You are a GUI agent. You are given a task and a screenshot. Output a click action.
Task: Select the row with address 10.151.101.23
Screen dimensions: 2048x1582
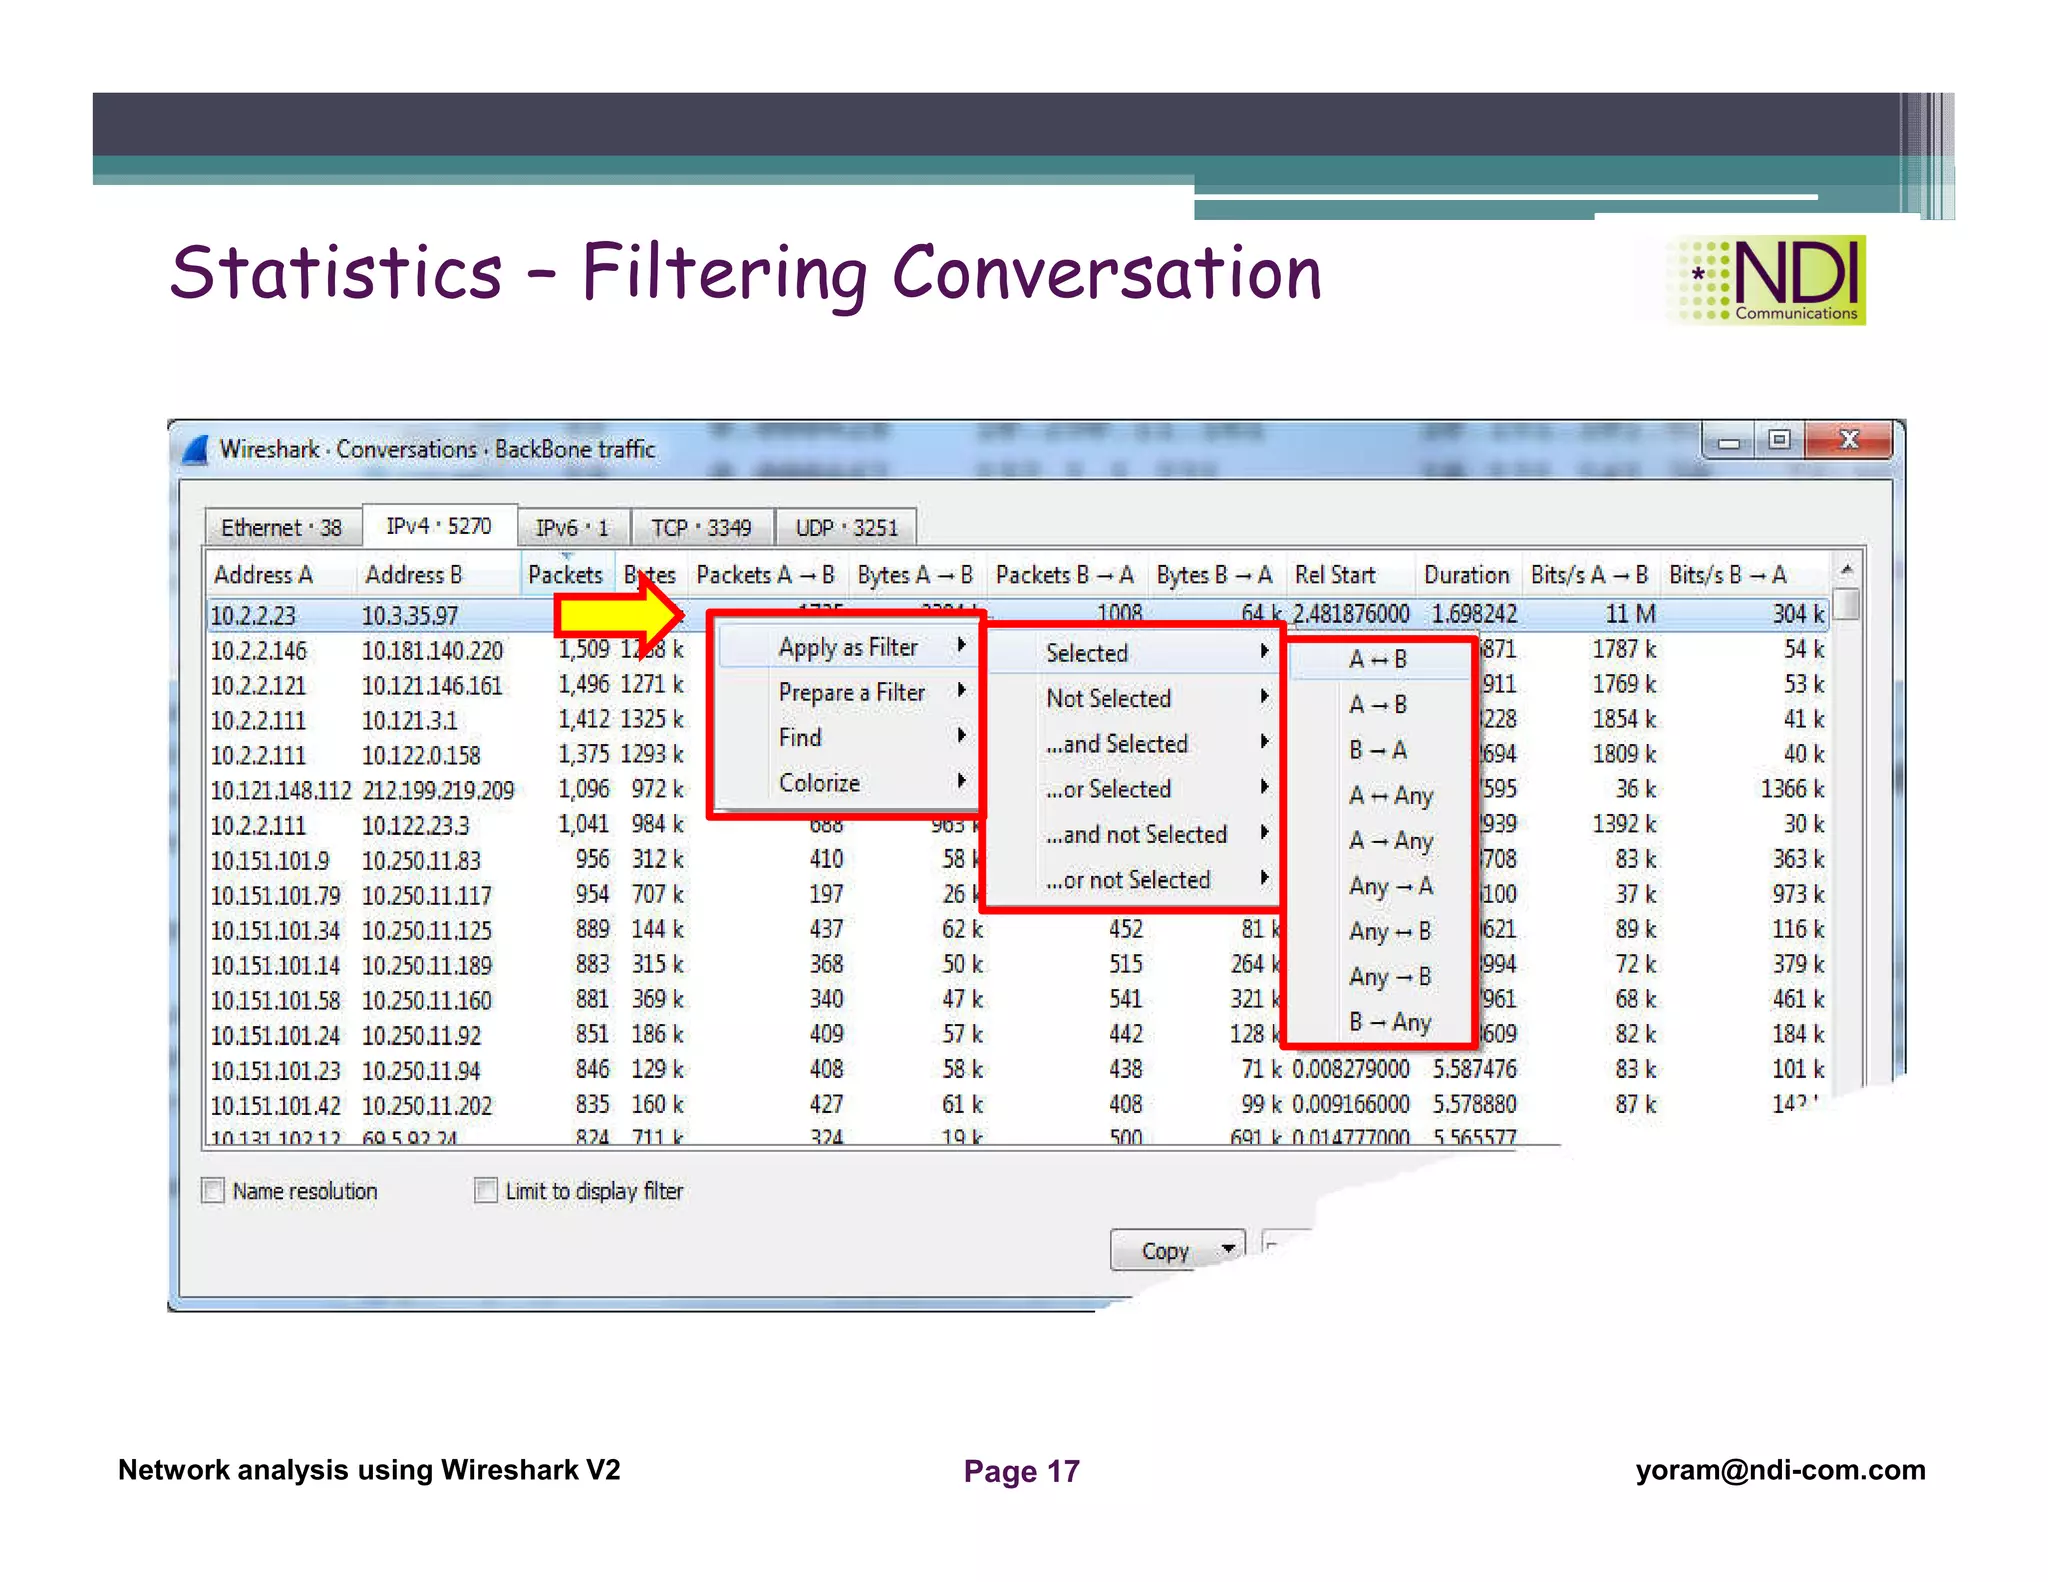(1018, 1070)
